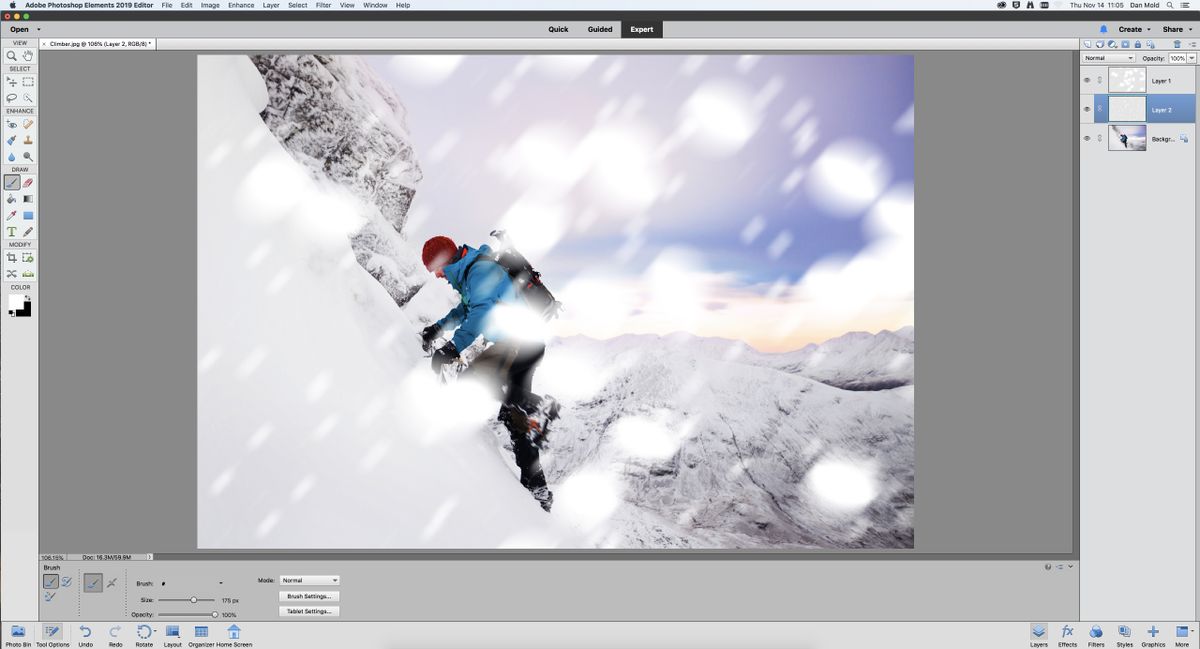The height and width of the screenshot is (649, 1200).
Task: Select the Lasso tool
Action: click(10, 97)
